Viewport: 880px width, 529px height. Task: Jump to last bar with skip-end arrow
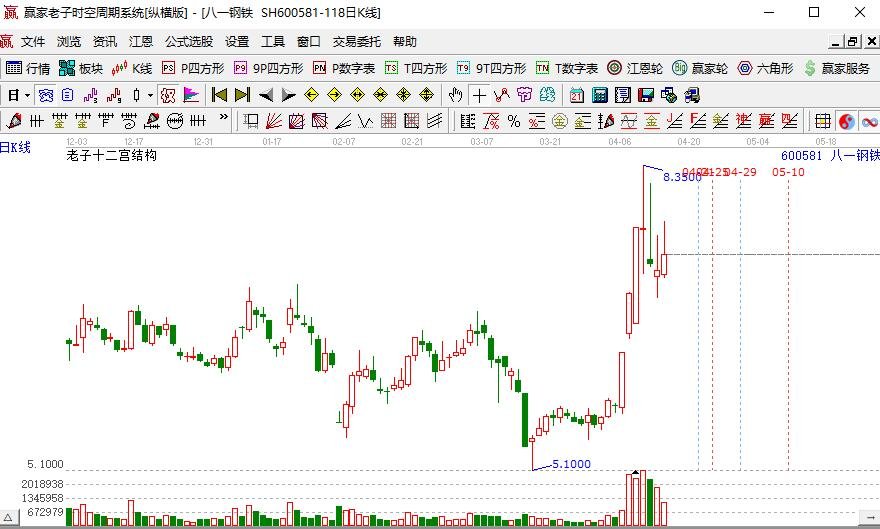pyautogui.click(x=242, y=95)
